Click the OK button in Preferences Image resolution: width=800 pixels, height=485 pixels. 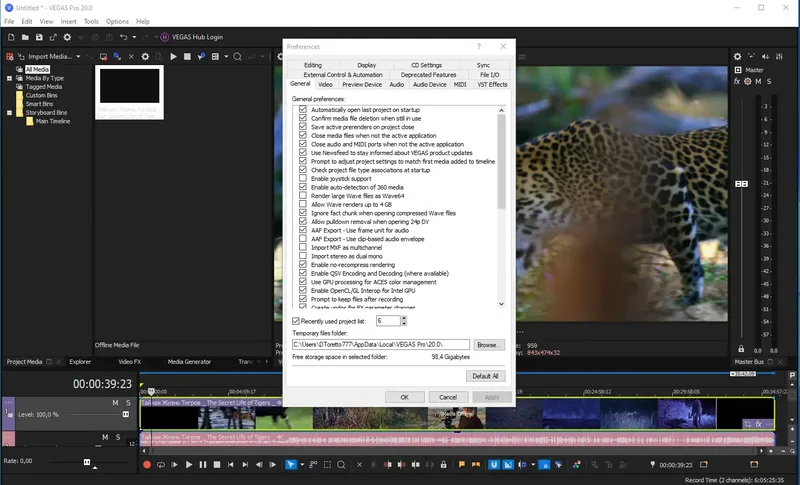point(405,397)
